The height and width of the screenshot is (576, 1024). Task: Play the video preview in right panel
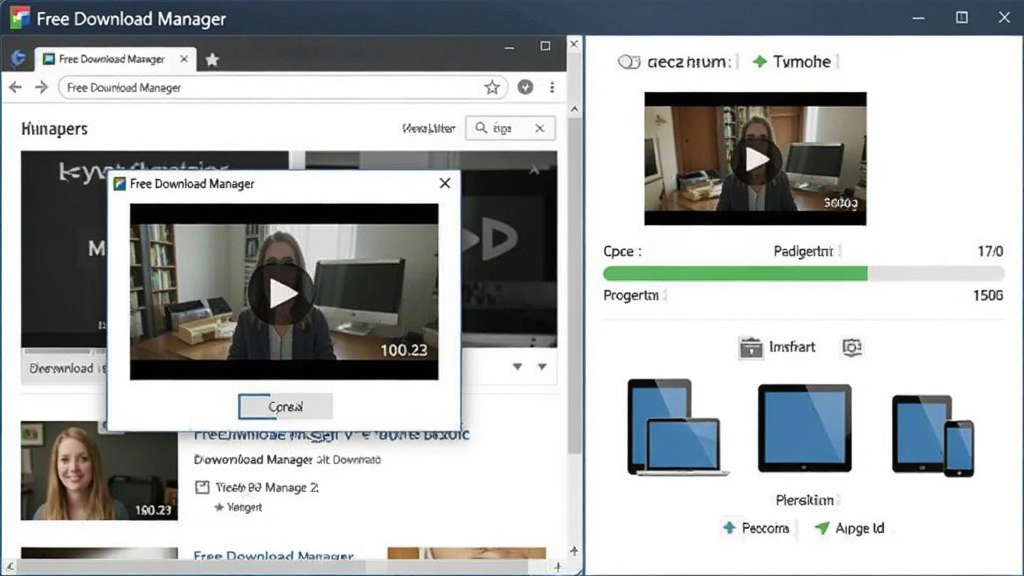click(755, 159)
